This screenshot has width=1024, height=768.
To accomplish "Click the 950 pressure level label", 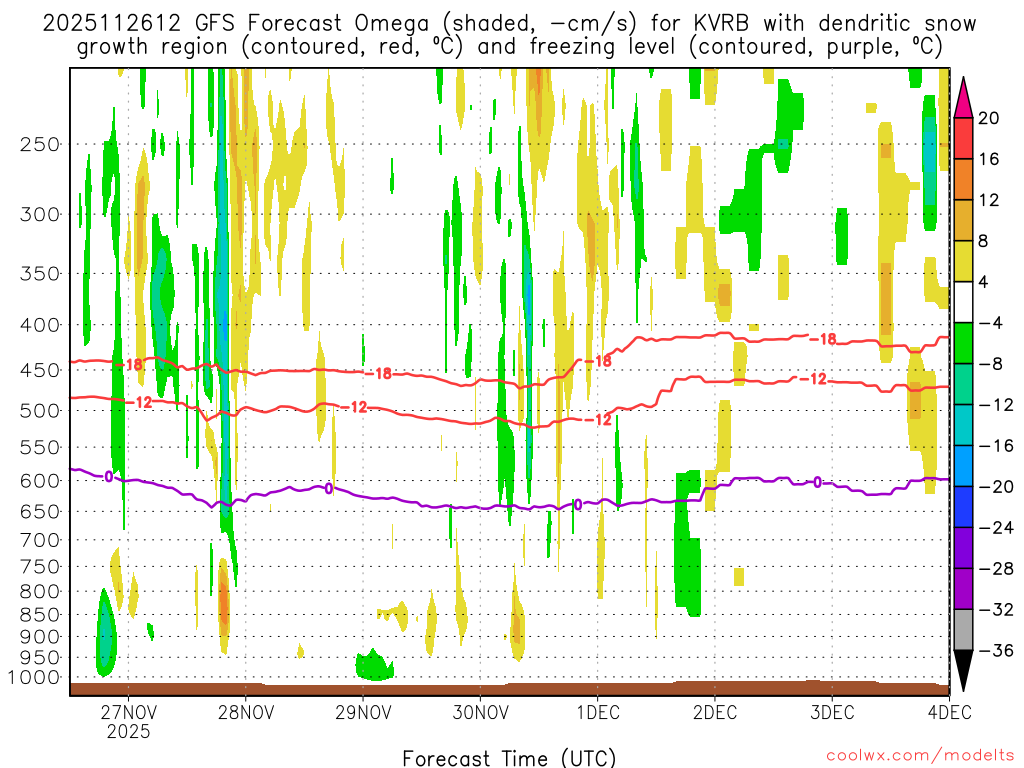I will click(40, 658).
